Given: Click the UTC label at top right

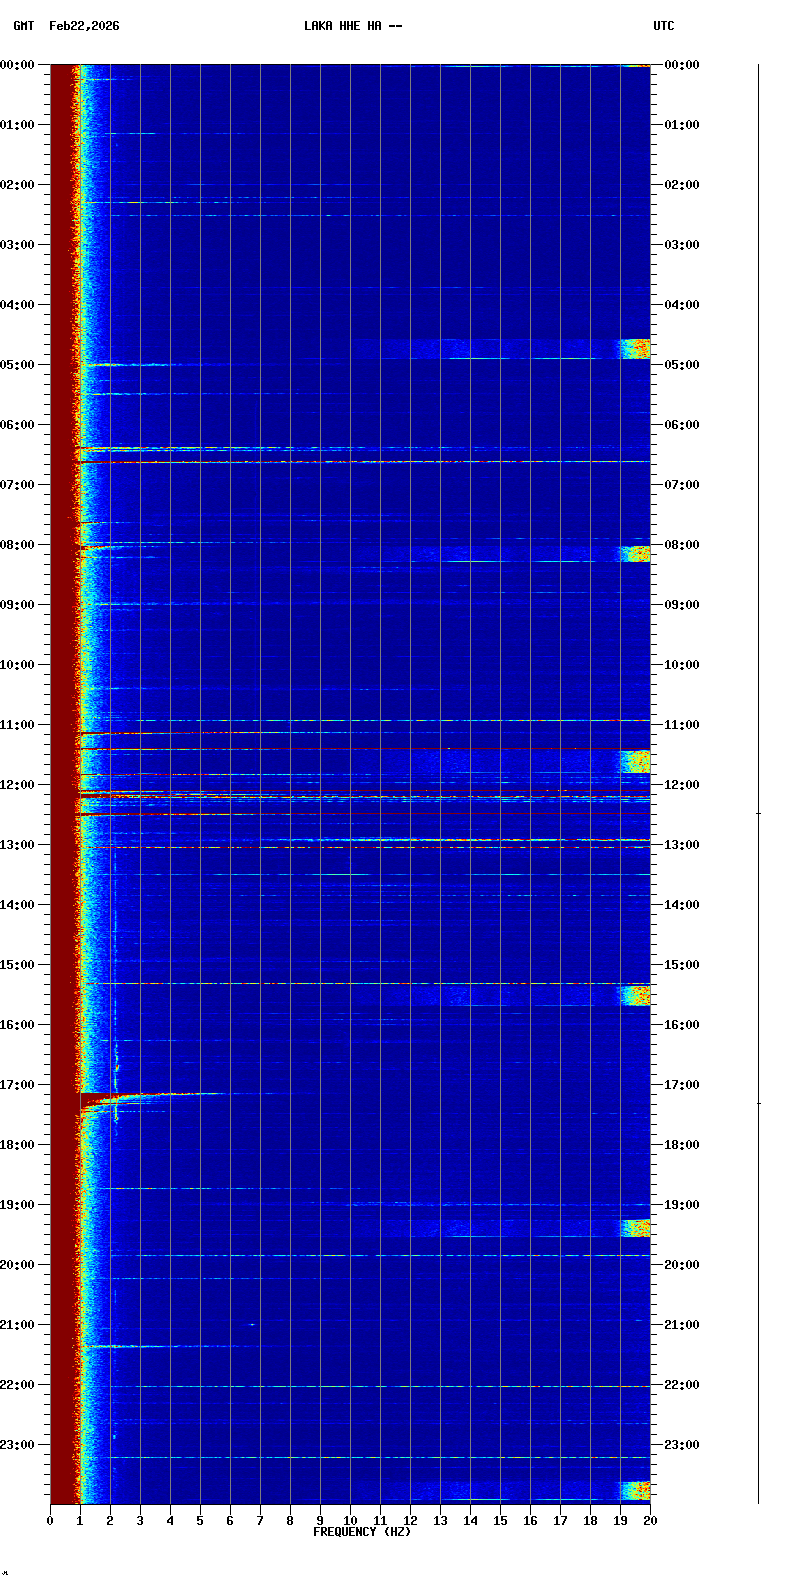Looking at the screenshot, I should (664, 26).
